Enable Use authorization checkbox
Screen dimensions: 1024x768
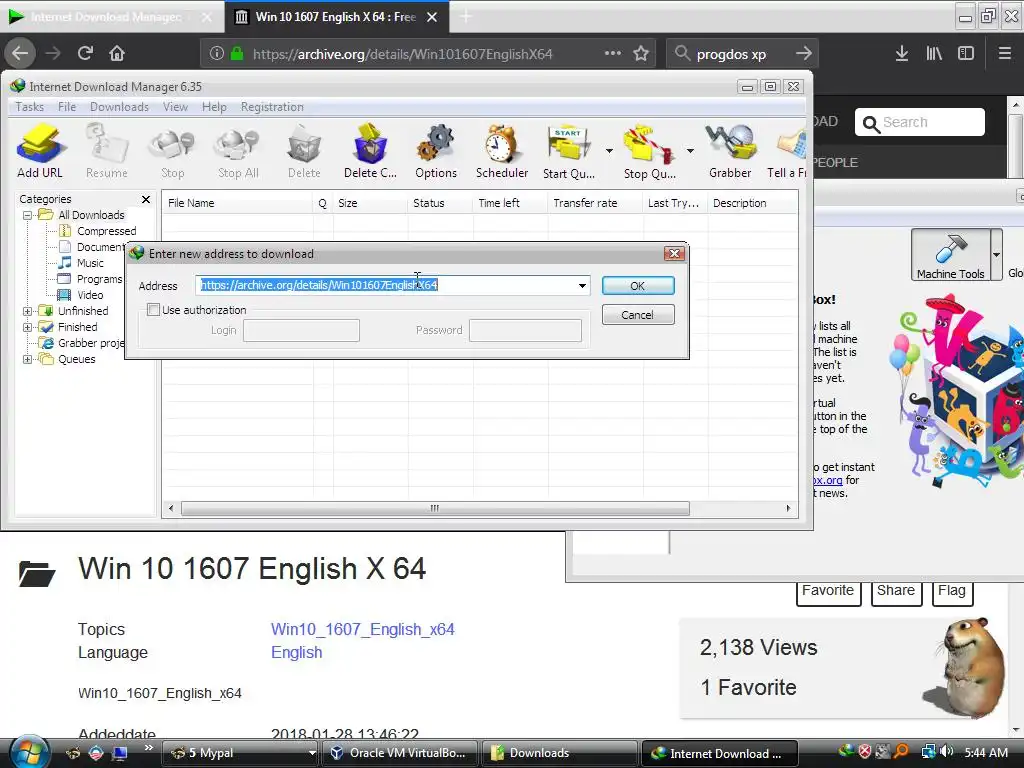[x=153, y=310]
